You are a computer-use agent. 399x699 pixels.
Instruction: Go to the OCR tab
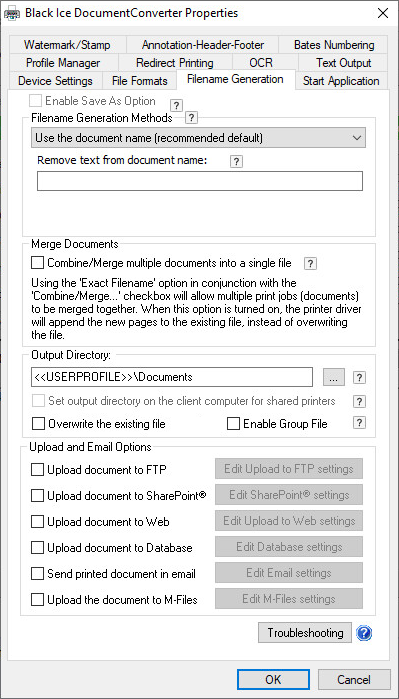point(261,63)
